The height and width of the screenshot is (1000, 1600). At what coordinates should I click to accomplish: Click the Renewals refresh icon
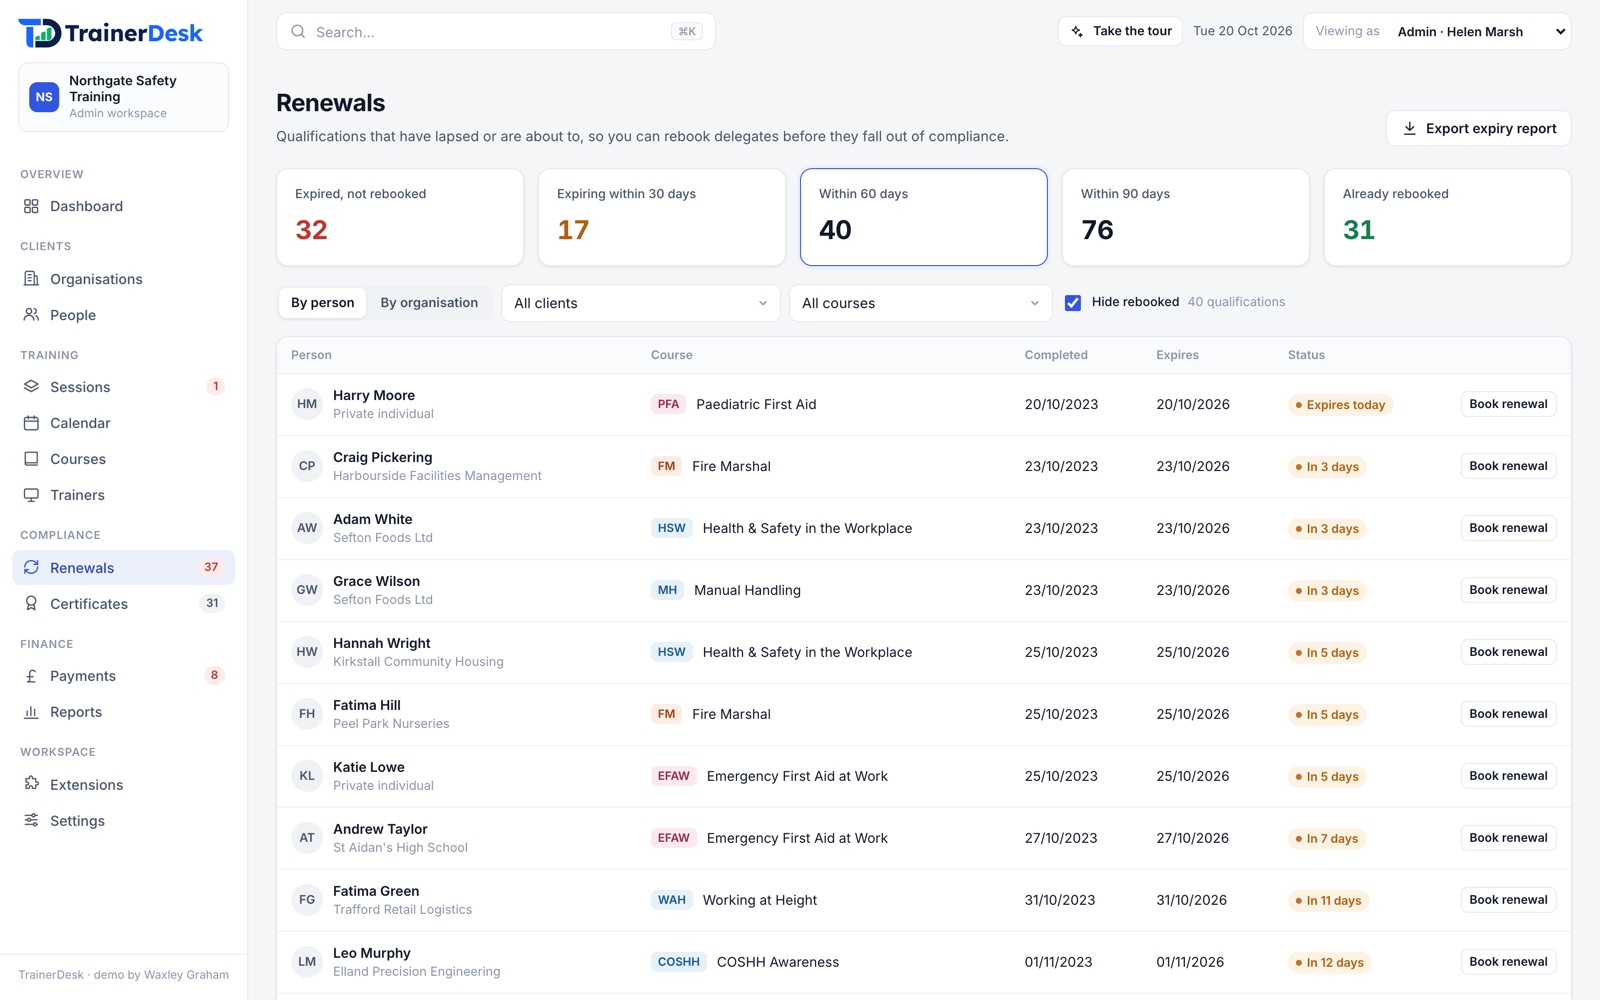click(x=31, y=567)
